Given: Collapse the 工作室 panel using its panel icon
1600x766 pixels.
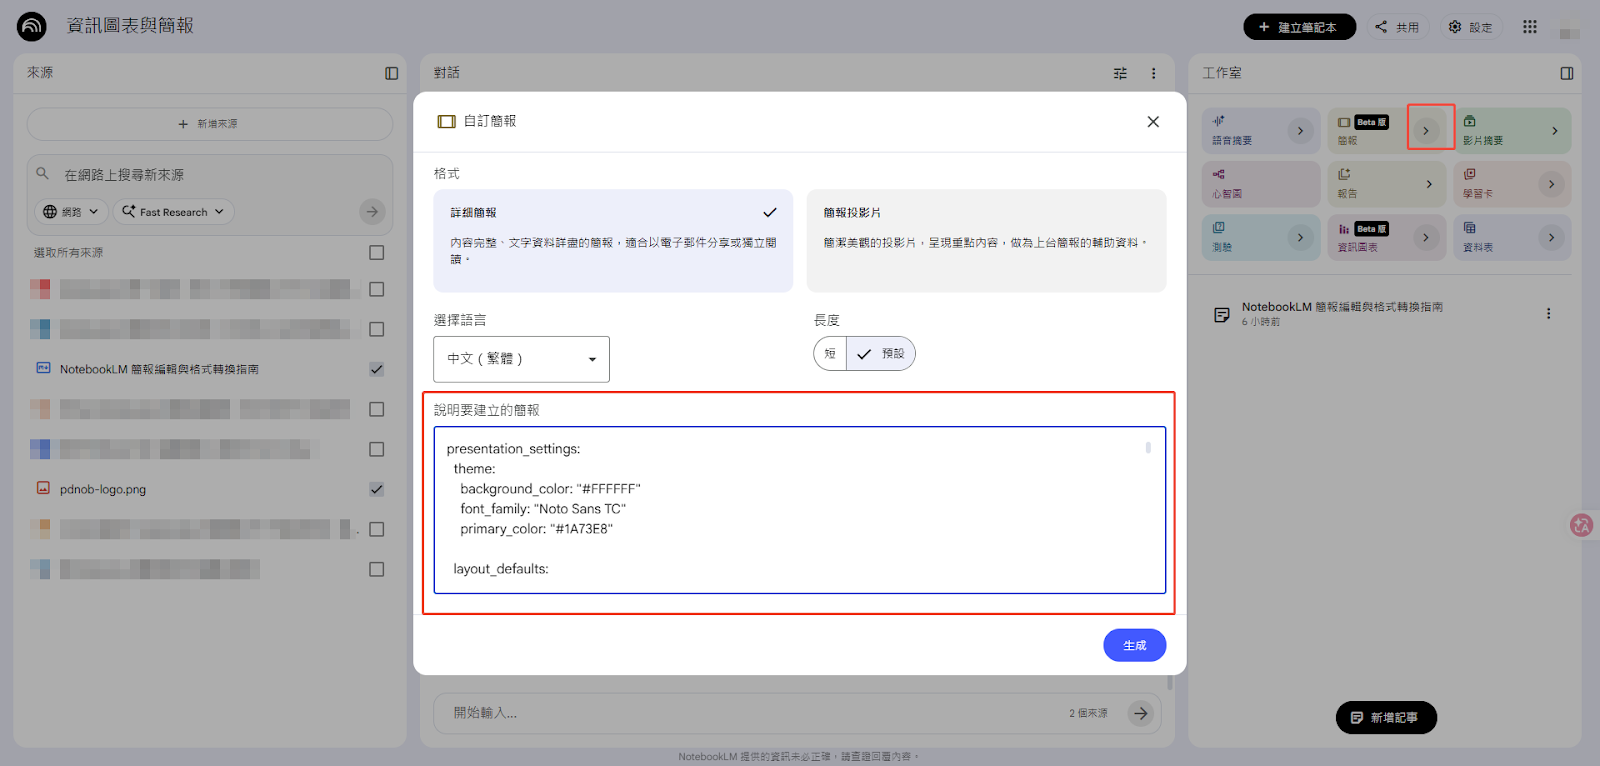Looking at the screenshot, I should [1566, 73].
